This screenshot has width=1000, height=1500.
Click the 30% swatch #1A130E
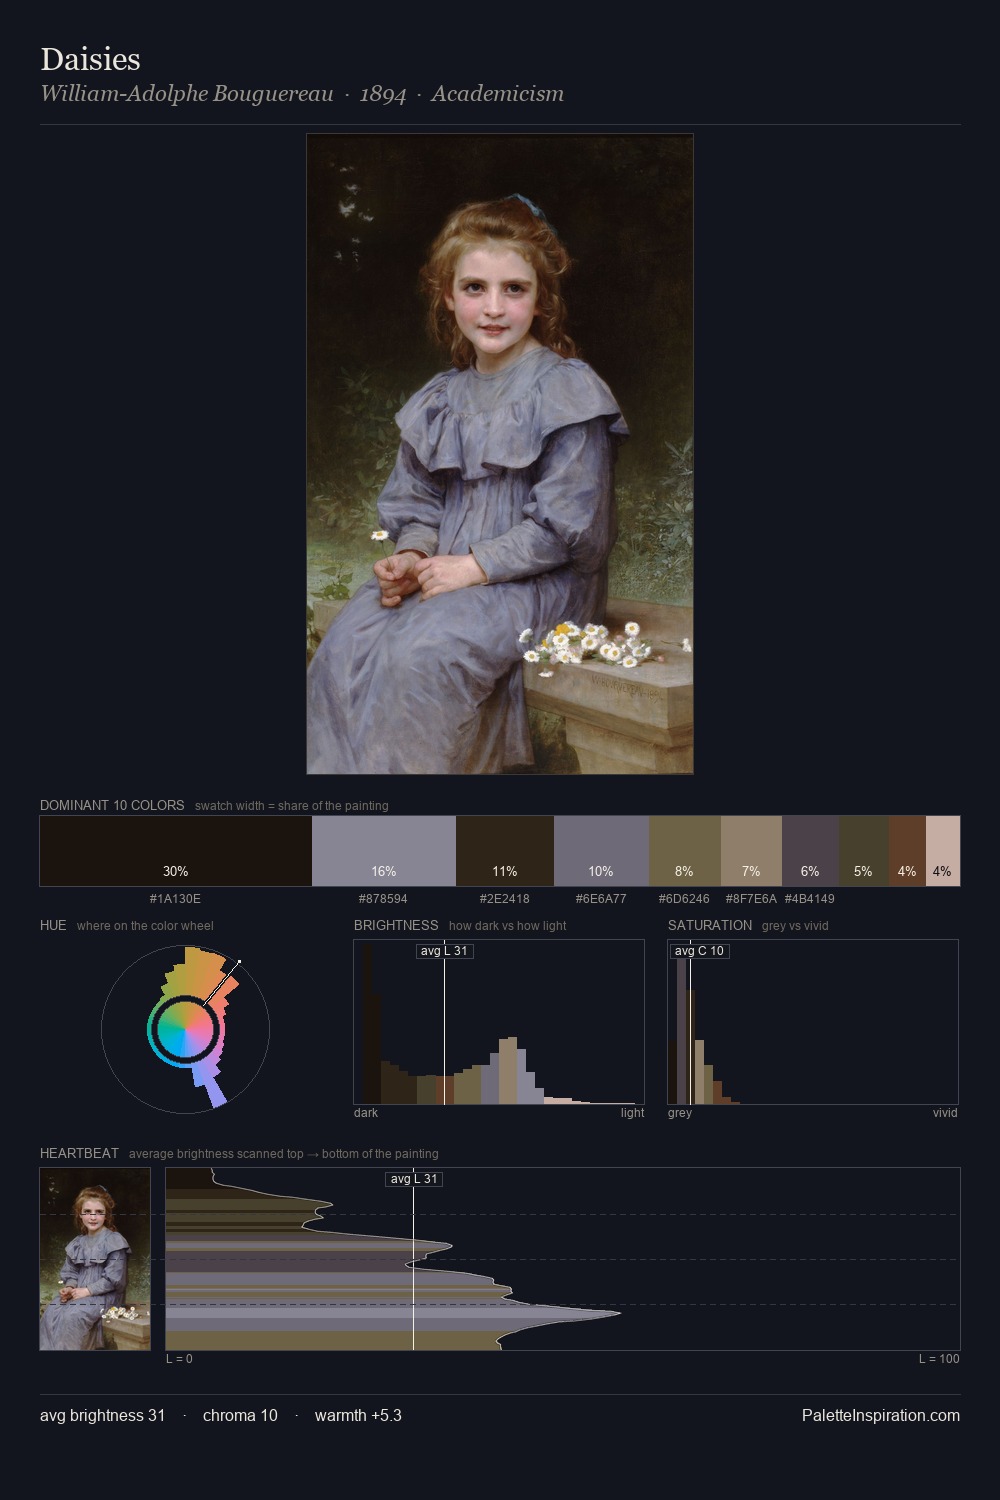176,851
